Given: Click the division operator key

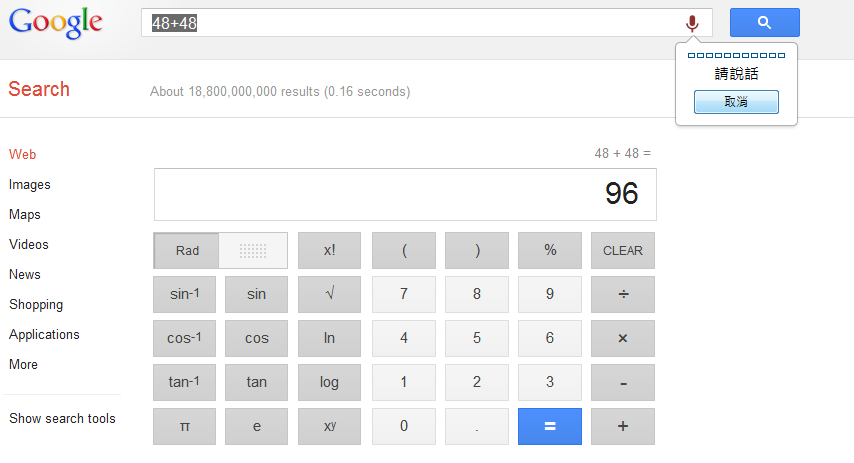Looking at the screenshot, I should (x=622, y=294).
